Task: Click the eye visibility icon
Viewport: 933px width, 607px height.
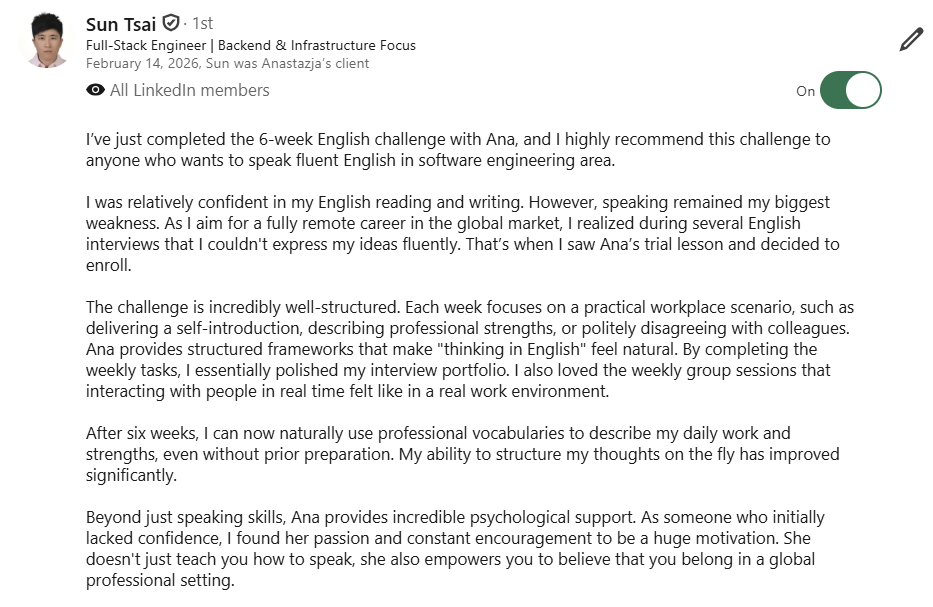Action: [95, 90]
